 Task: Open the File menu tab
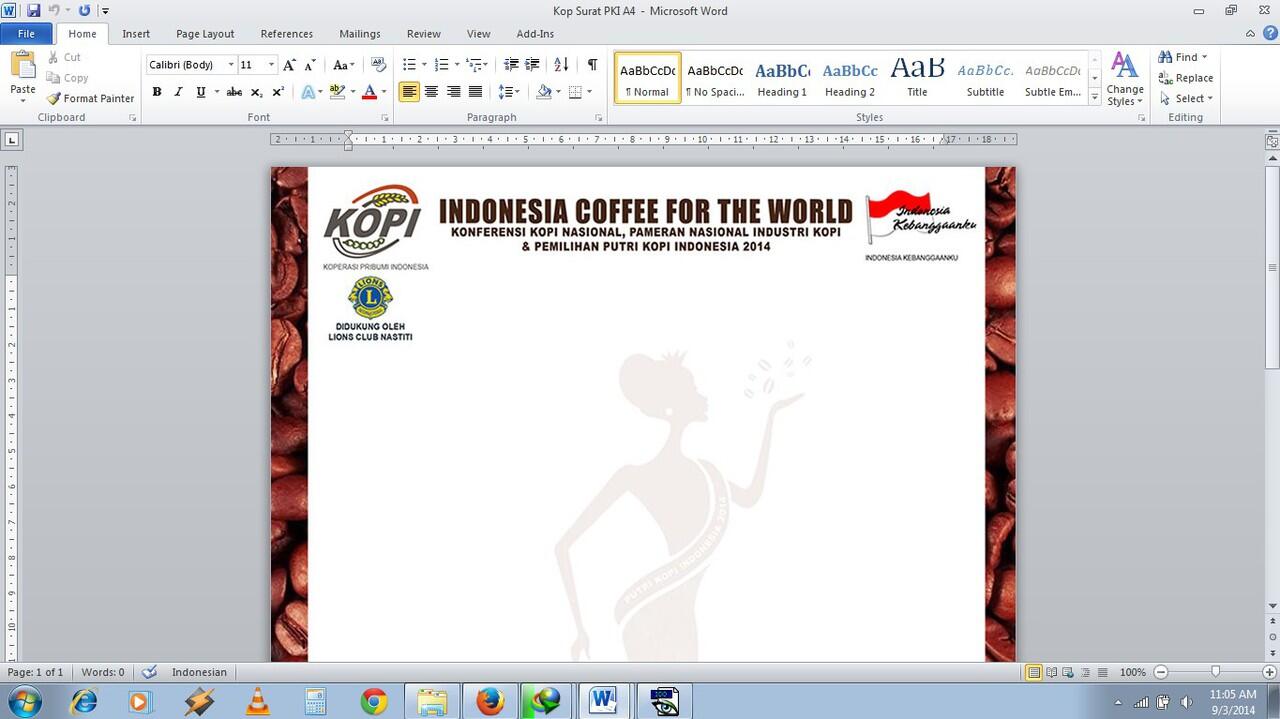pos(26,34)
